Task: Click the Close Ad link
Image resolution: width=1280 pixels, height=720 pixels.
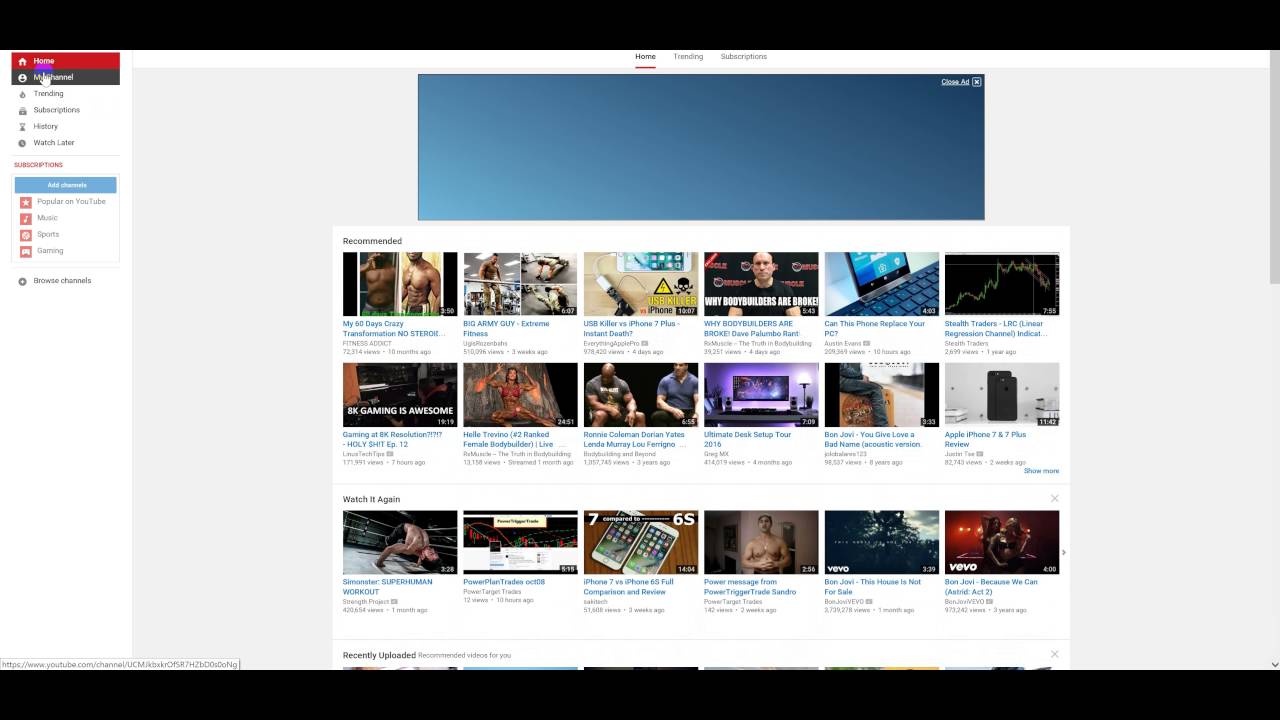Action: 955,82
